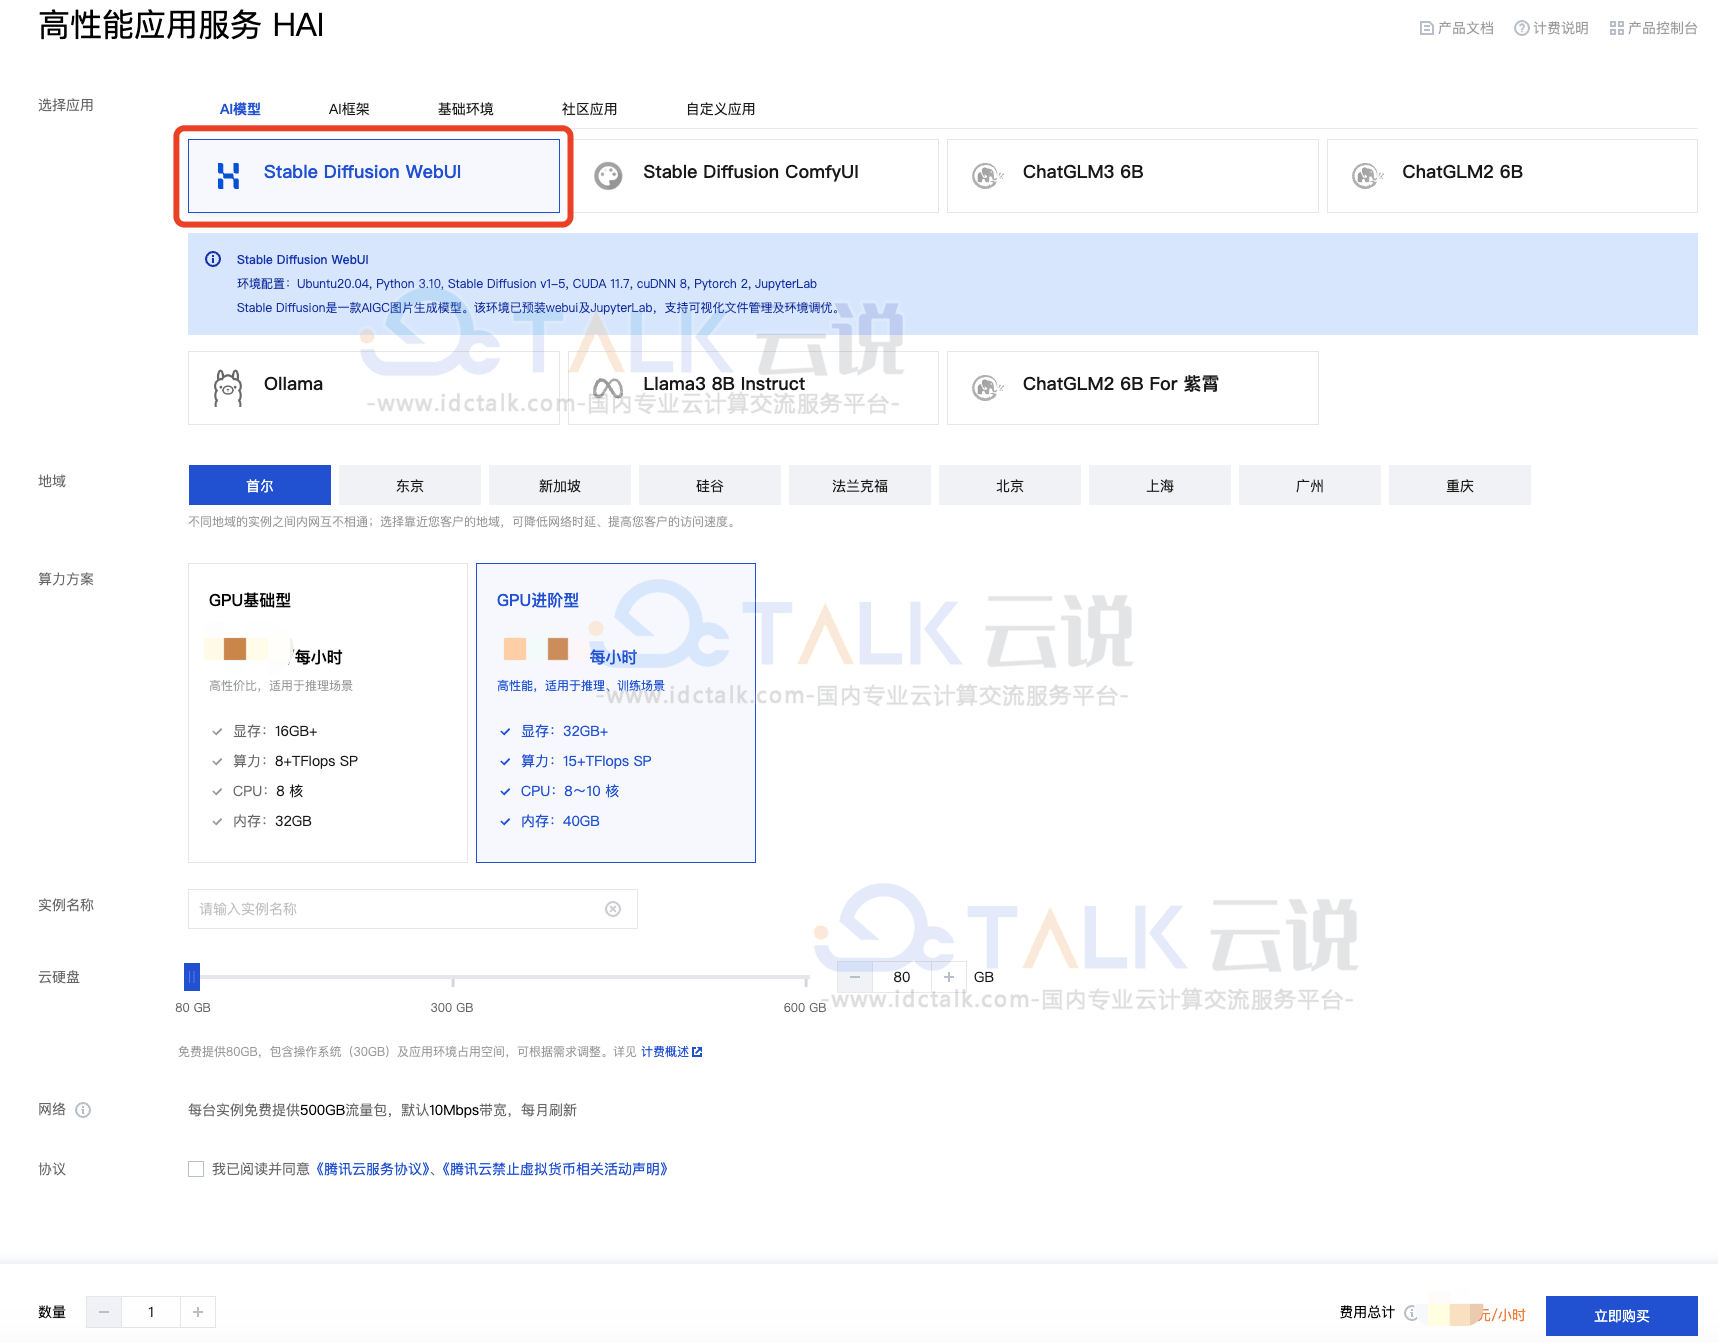This screenshot has height=1342, width=1718.
Task: Click the info icon beside 费用总计
Action: click(1411, 1313)
